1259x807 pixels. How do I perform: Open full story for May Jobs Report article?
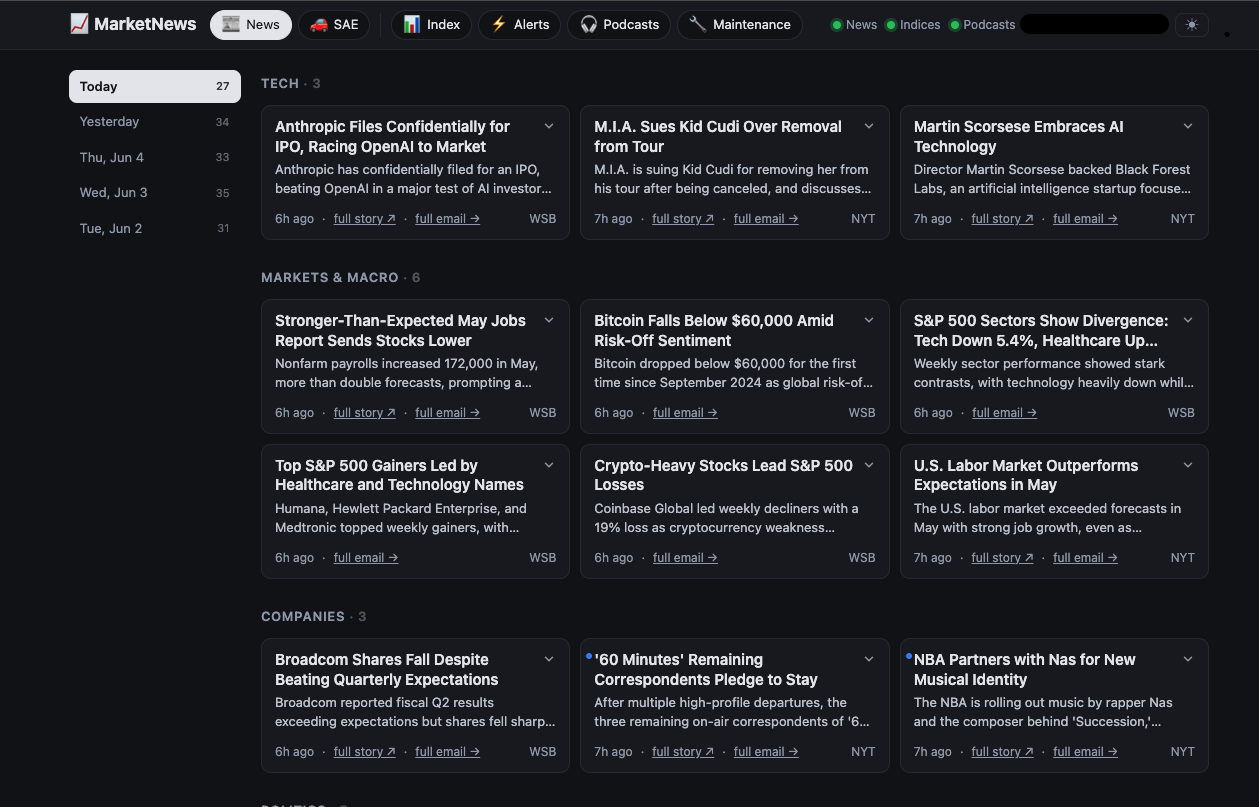coord(364,413)
